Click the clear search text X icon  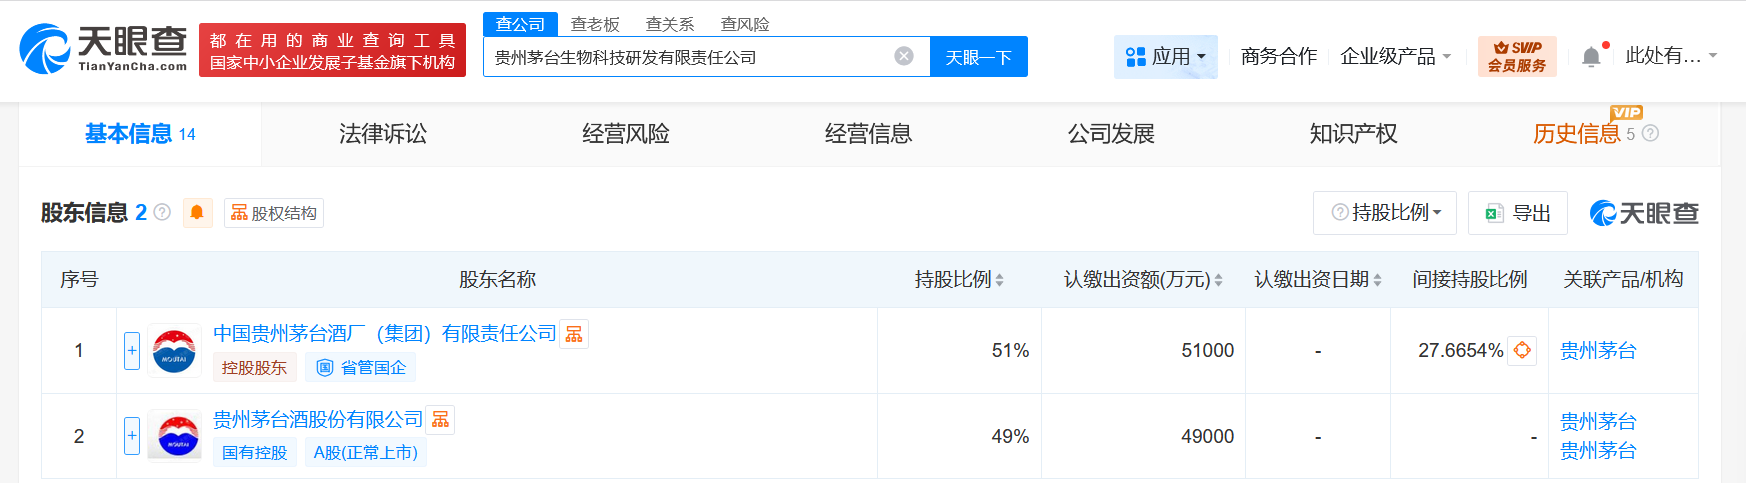coord(903,56)
